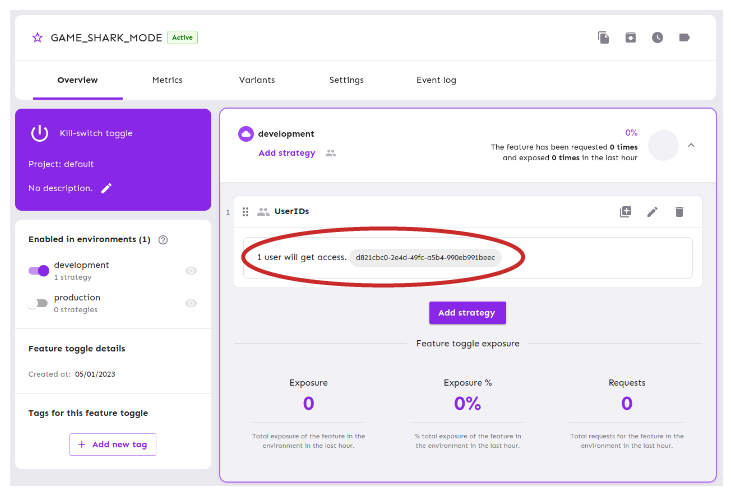Click '0 strategies' under production
733x496 pixels.
(x=76, y=309)
